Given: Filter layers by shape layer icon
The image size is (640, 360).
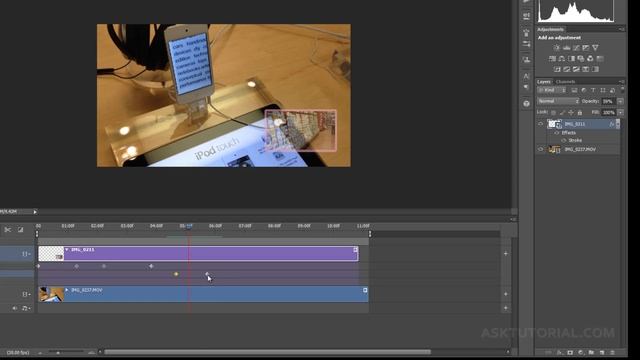Looking at the screenshot, I should click(603, 90).
